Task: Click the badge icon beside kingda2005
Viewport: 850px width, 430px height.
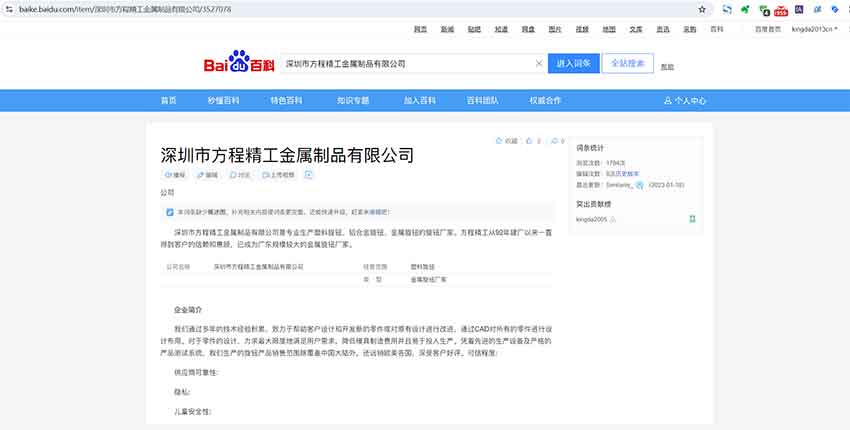Action: (x=613, y=220)
